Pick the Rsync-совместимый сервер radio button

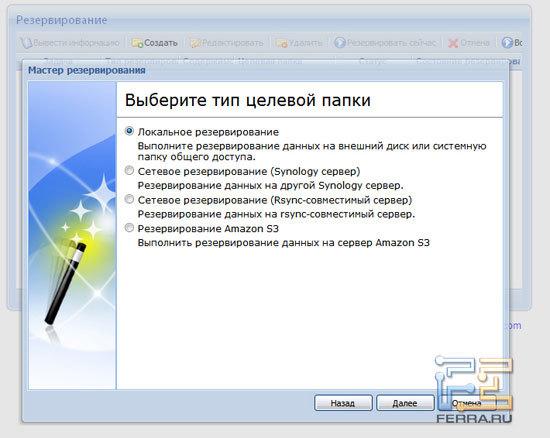coord(129,199)
